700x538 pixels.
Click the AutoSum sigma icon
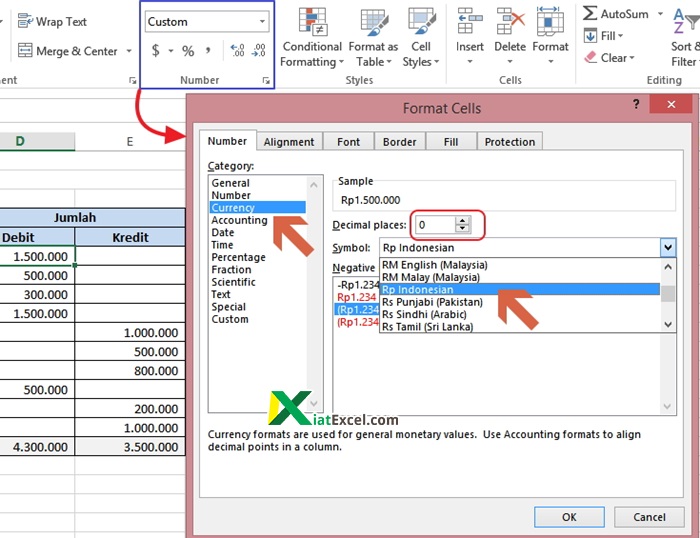click(590, 13)
